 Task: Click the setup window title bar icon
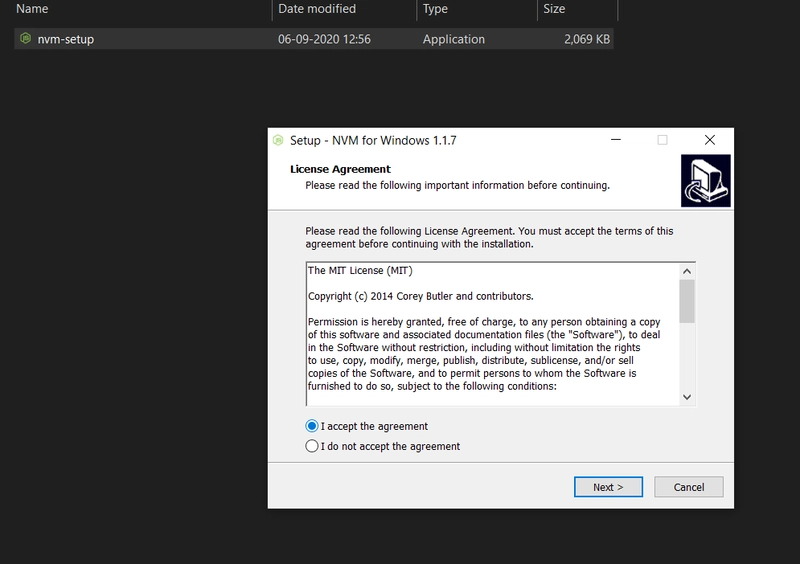(x=278, y=140)
